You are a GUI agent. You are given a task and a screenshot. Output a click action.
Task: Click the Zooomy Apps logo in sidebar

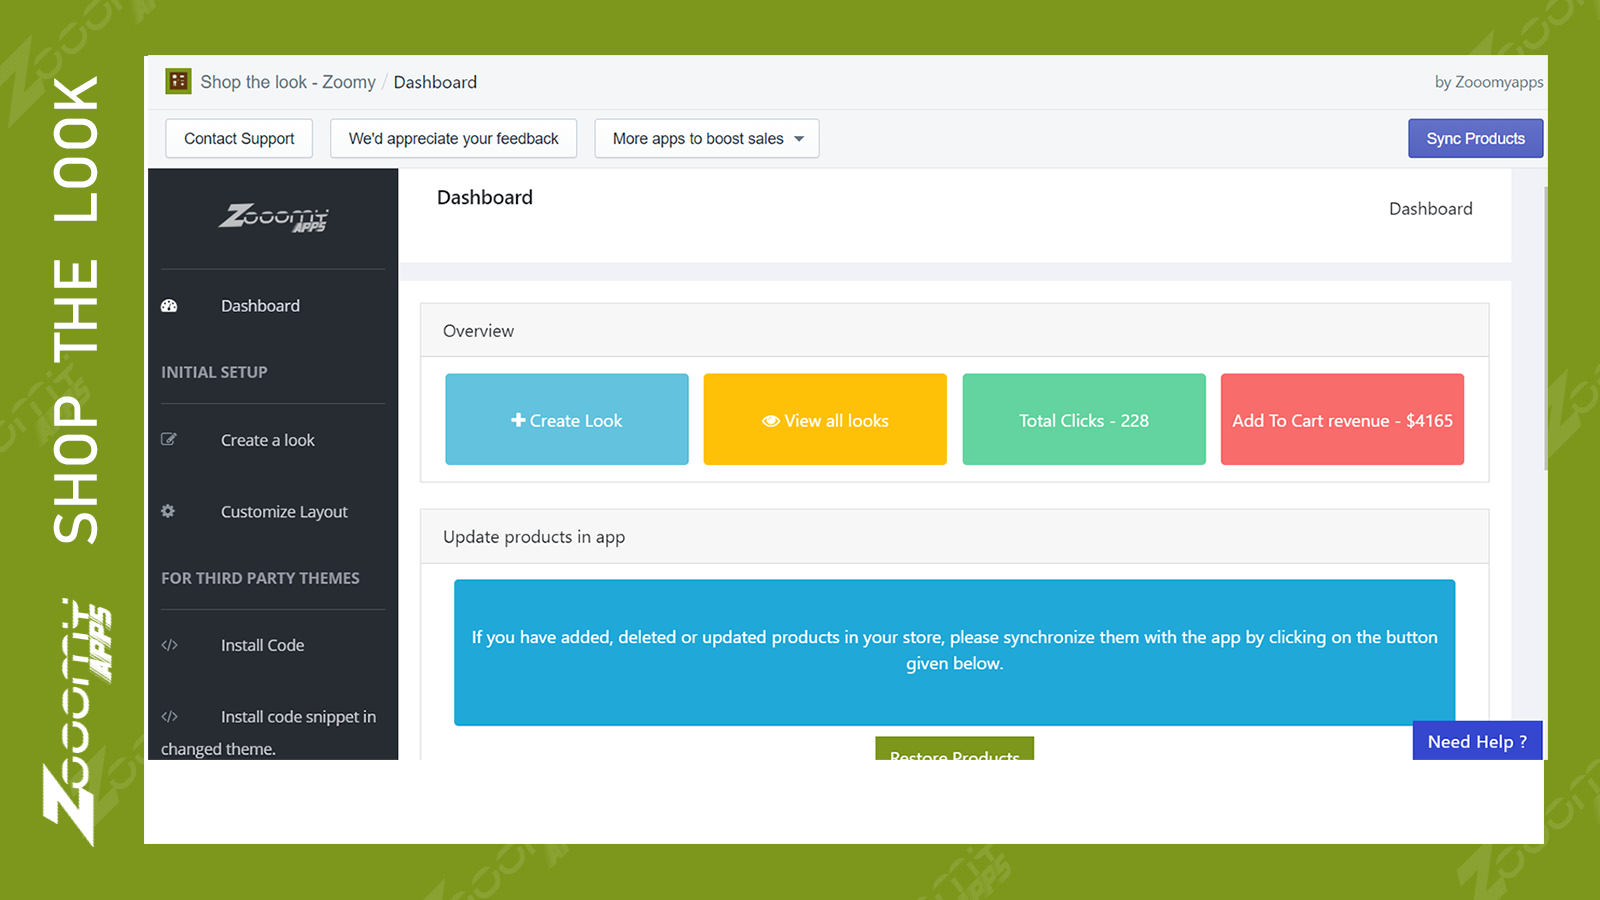tap(273, 217)
